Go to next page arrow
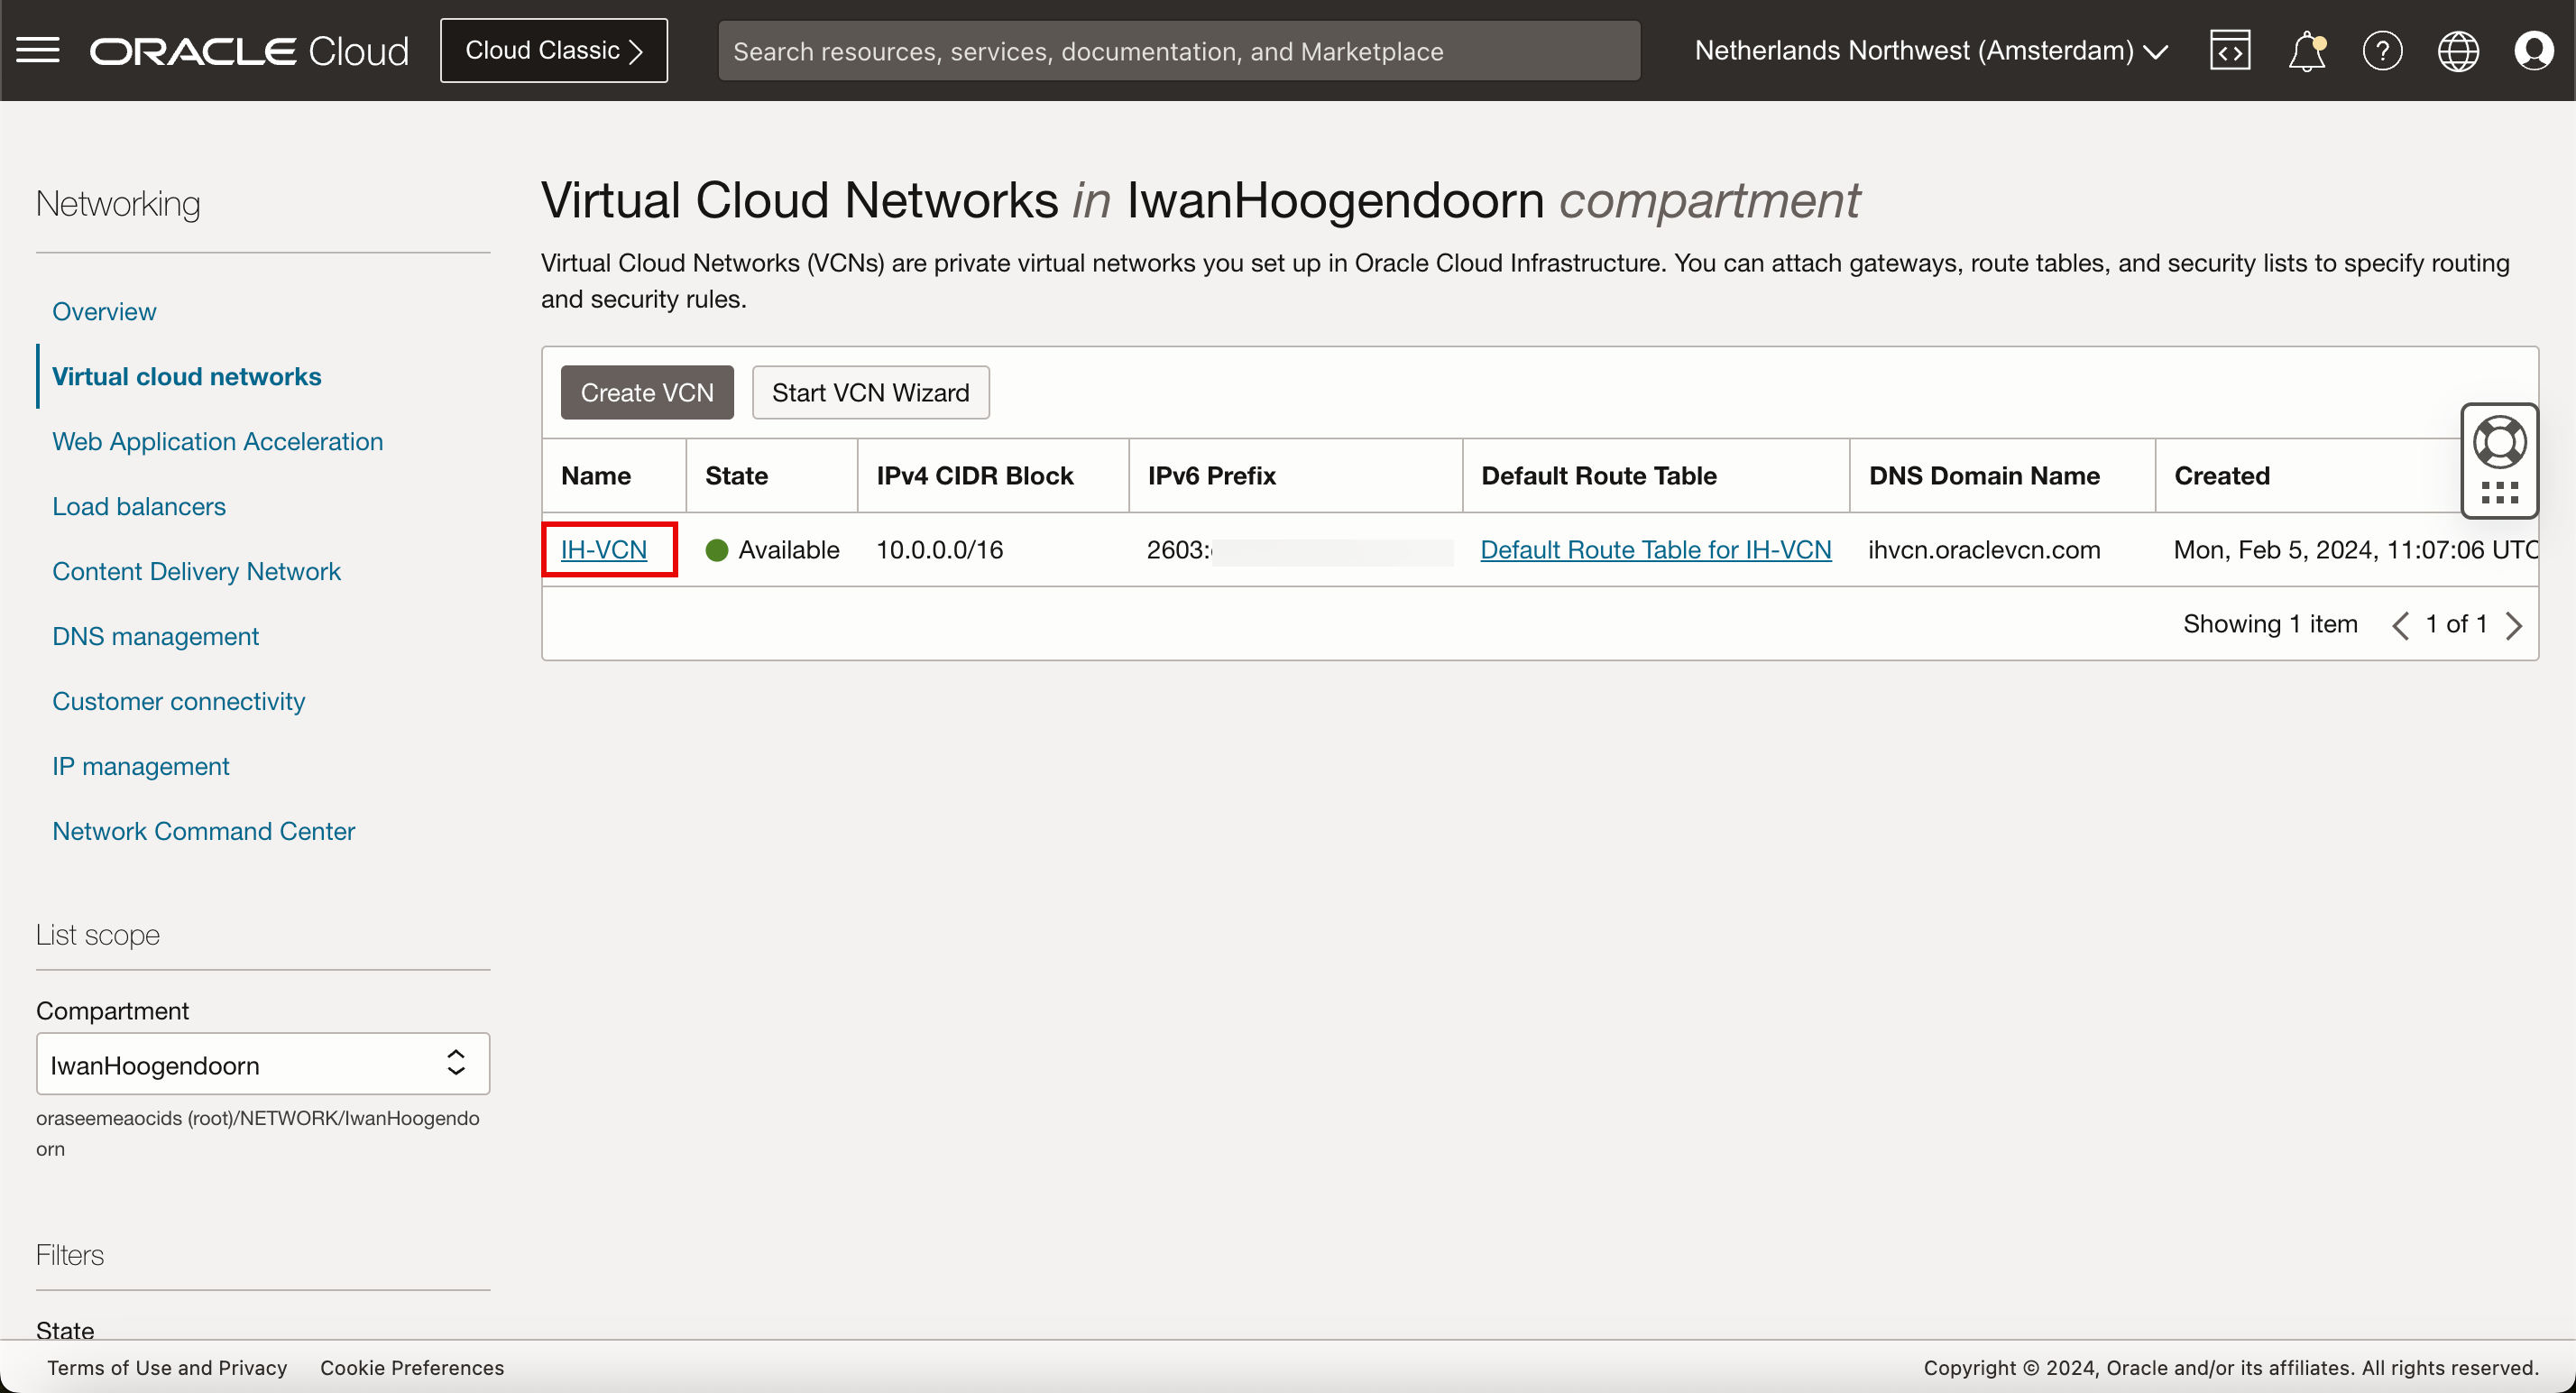 (x=2514, y=625)
